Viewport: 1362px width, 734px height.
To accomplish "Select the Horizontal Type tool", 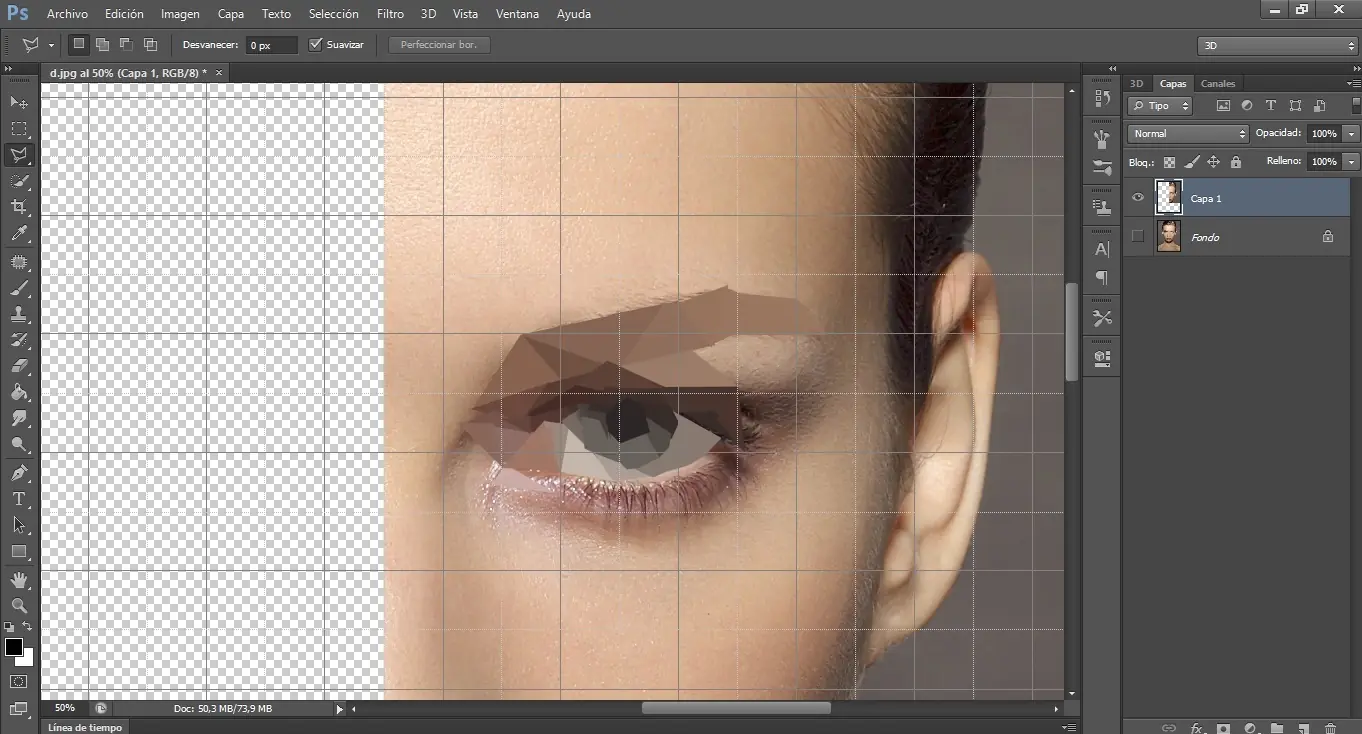I will [x=19, y=499].
